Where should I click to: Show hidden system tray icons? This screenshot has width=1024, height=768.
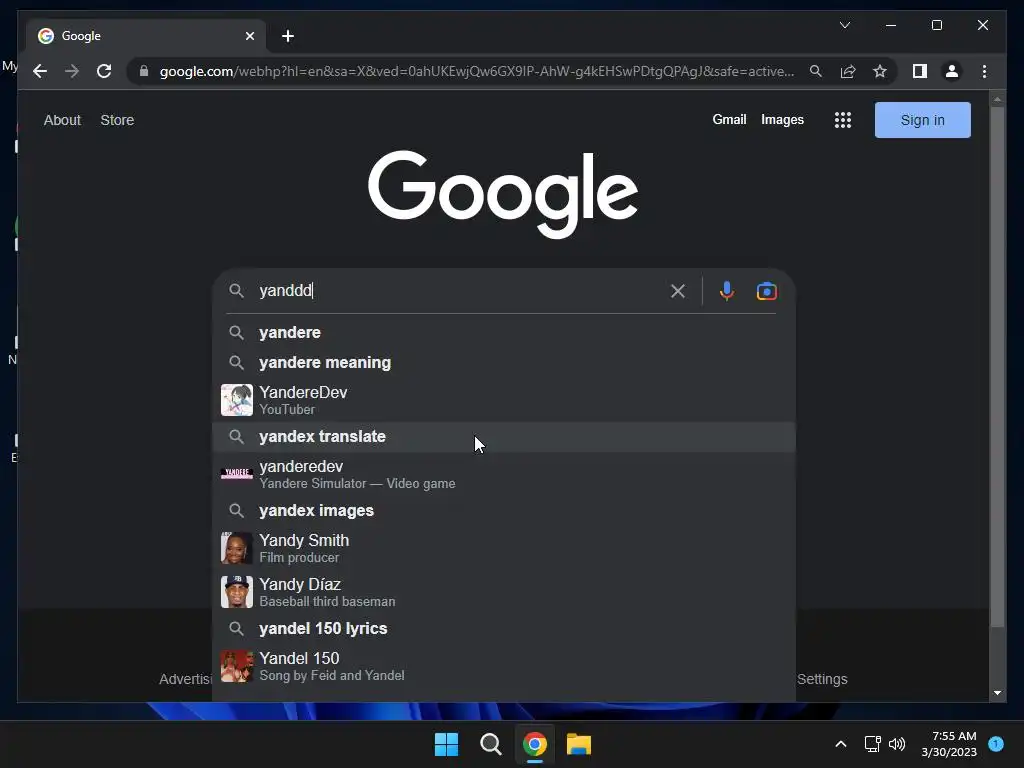click(840, 744)
